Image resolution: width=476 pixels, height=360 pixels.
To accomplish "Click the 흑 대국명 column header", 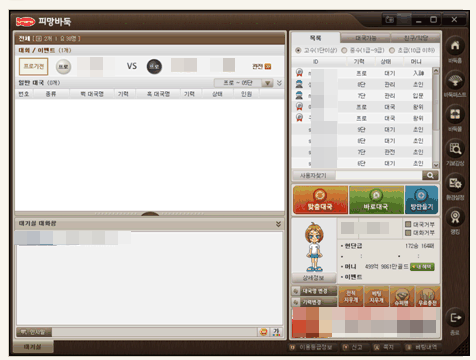I will (158, 94).
